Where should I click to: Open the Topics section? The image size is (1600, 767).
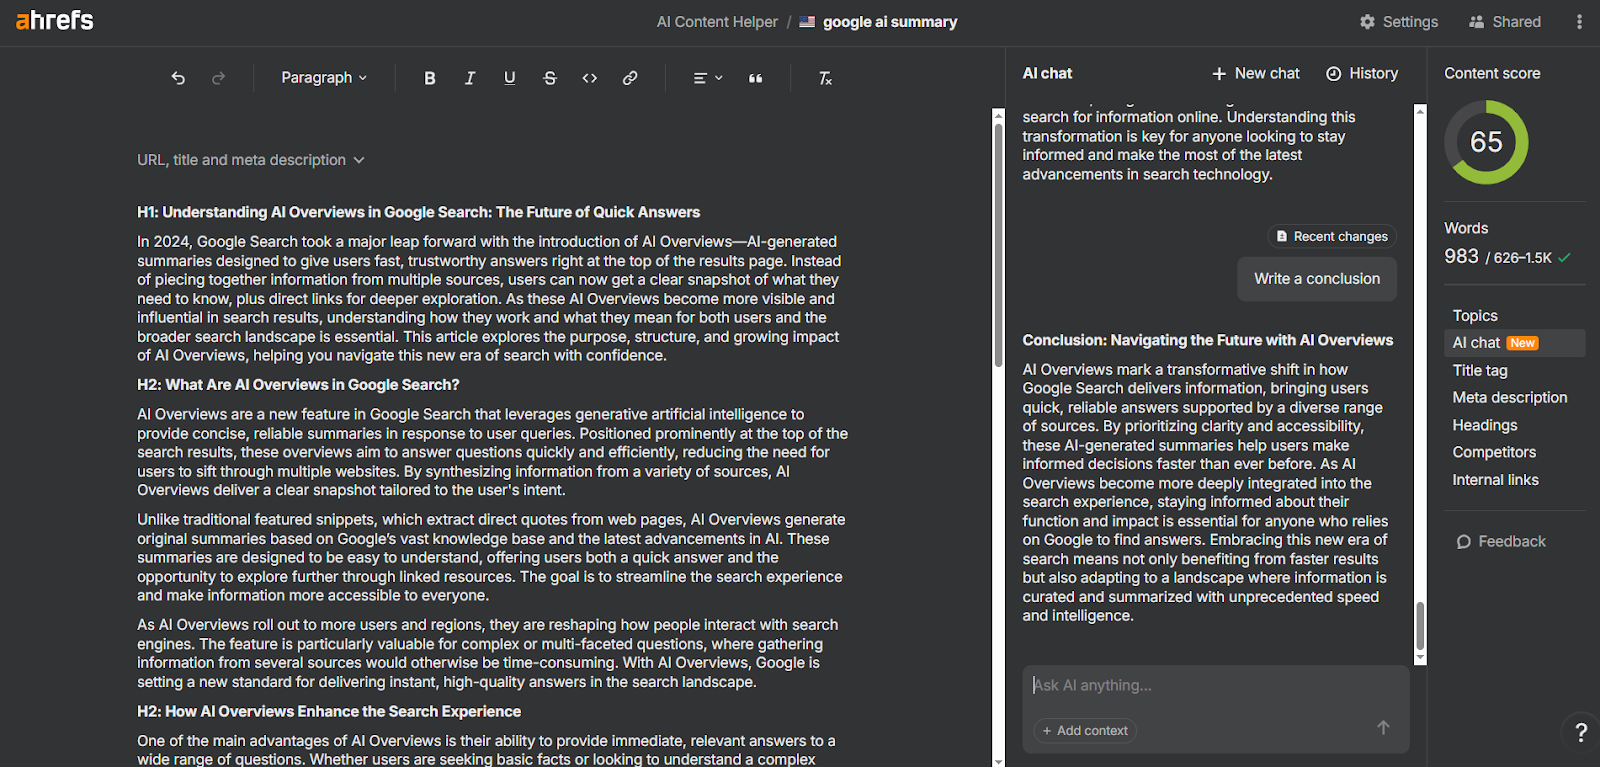pos(1475,316)
